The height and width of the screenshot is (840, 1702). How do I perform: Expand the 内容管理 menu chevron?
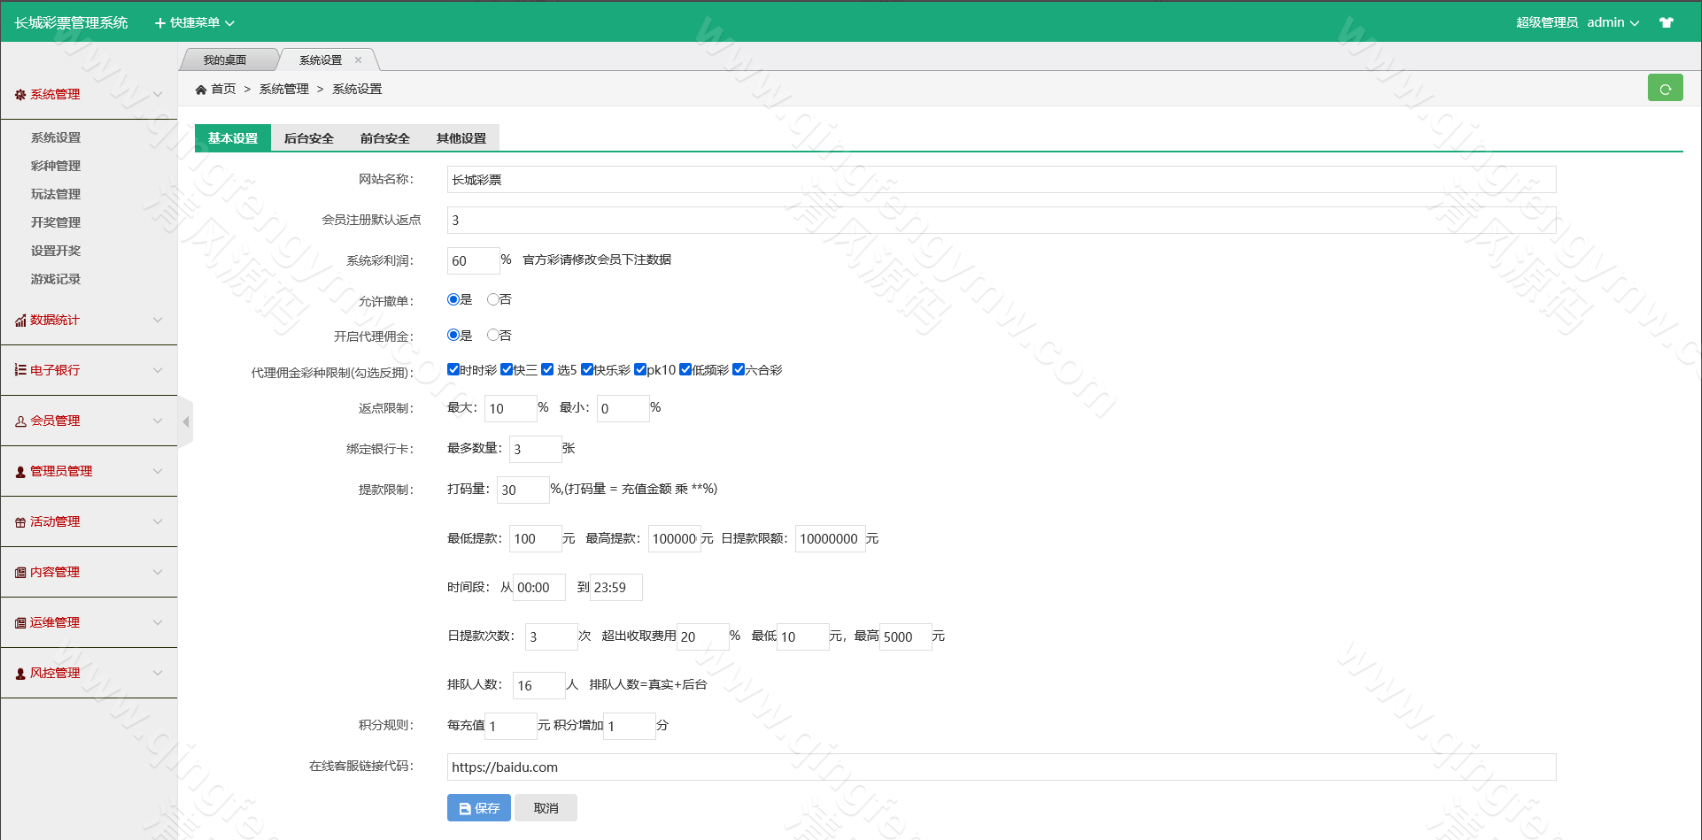pos(158,572)
